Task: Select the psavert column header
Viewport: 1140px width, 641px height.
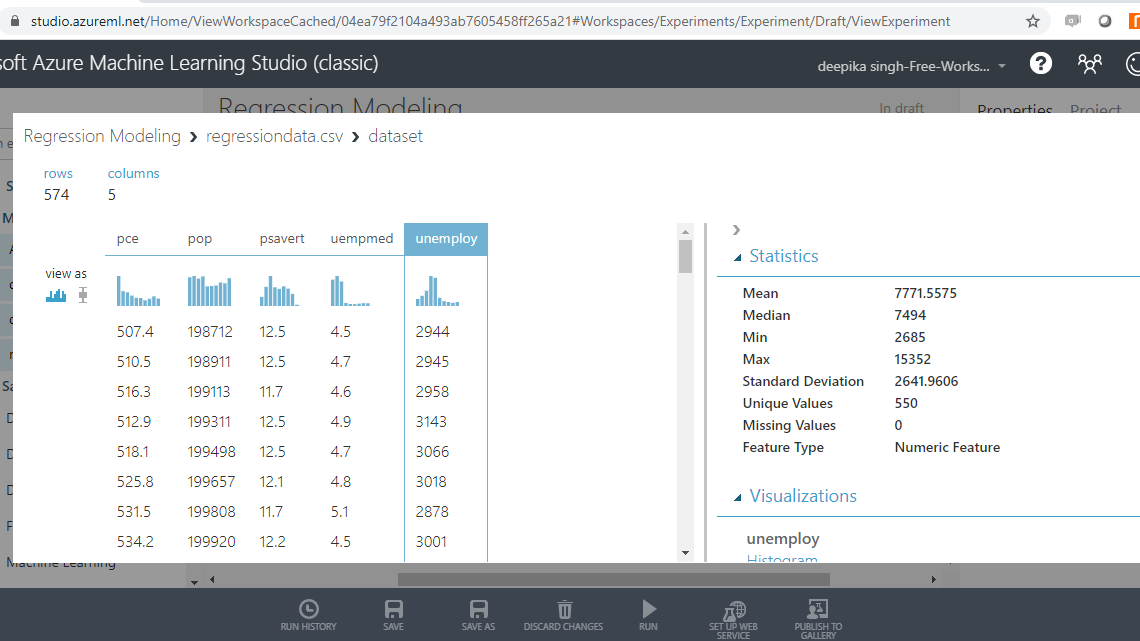Action: click(x=282, y=238)
